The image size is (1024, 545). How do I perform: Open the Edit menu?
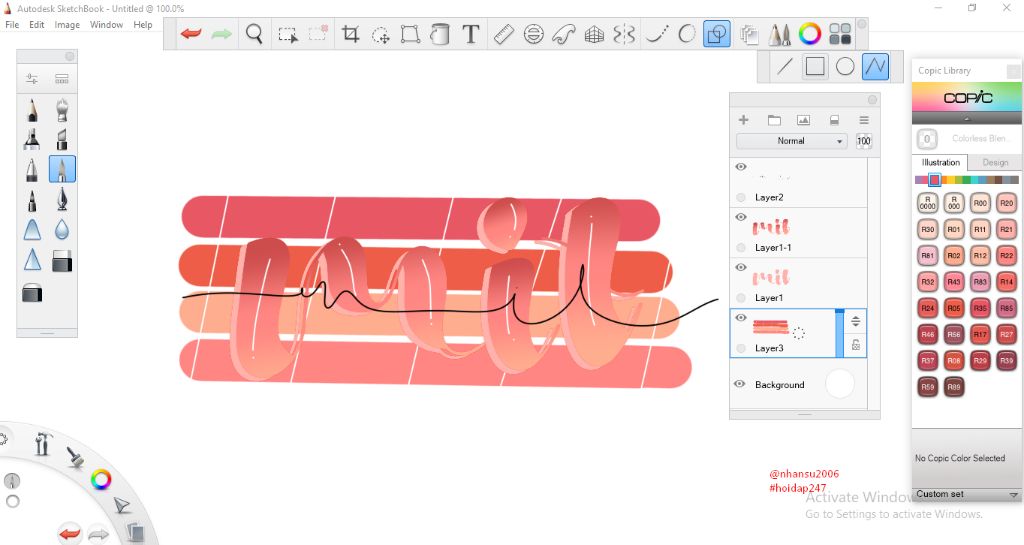[37, 25]
